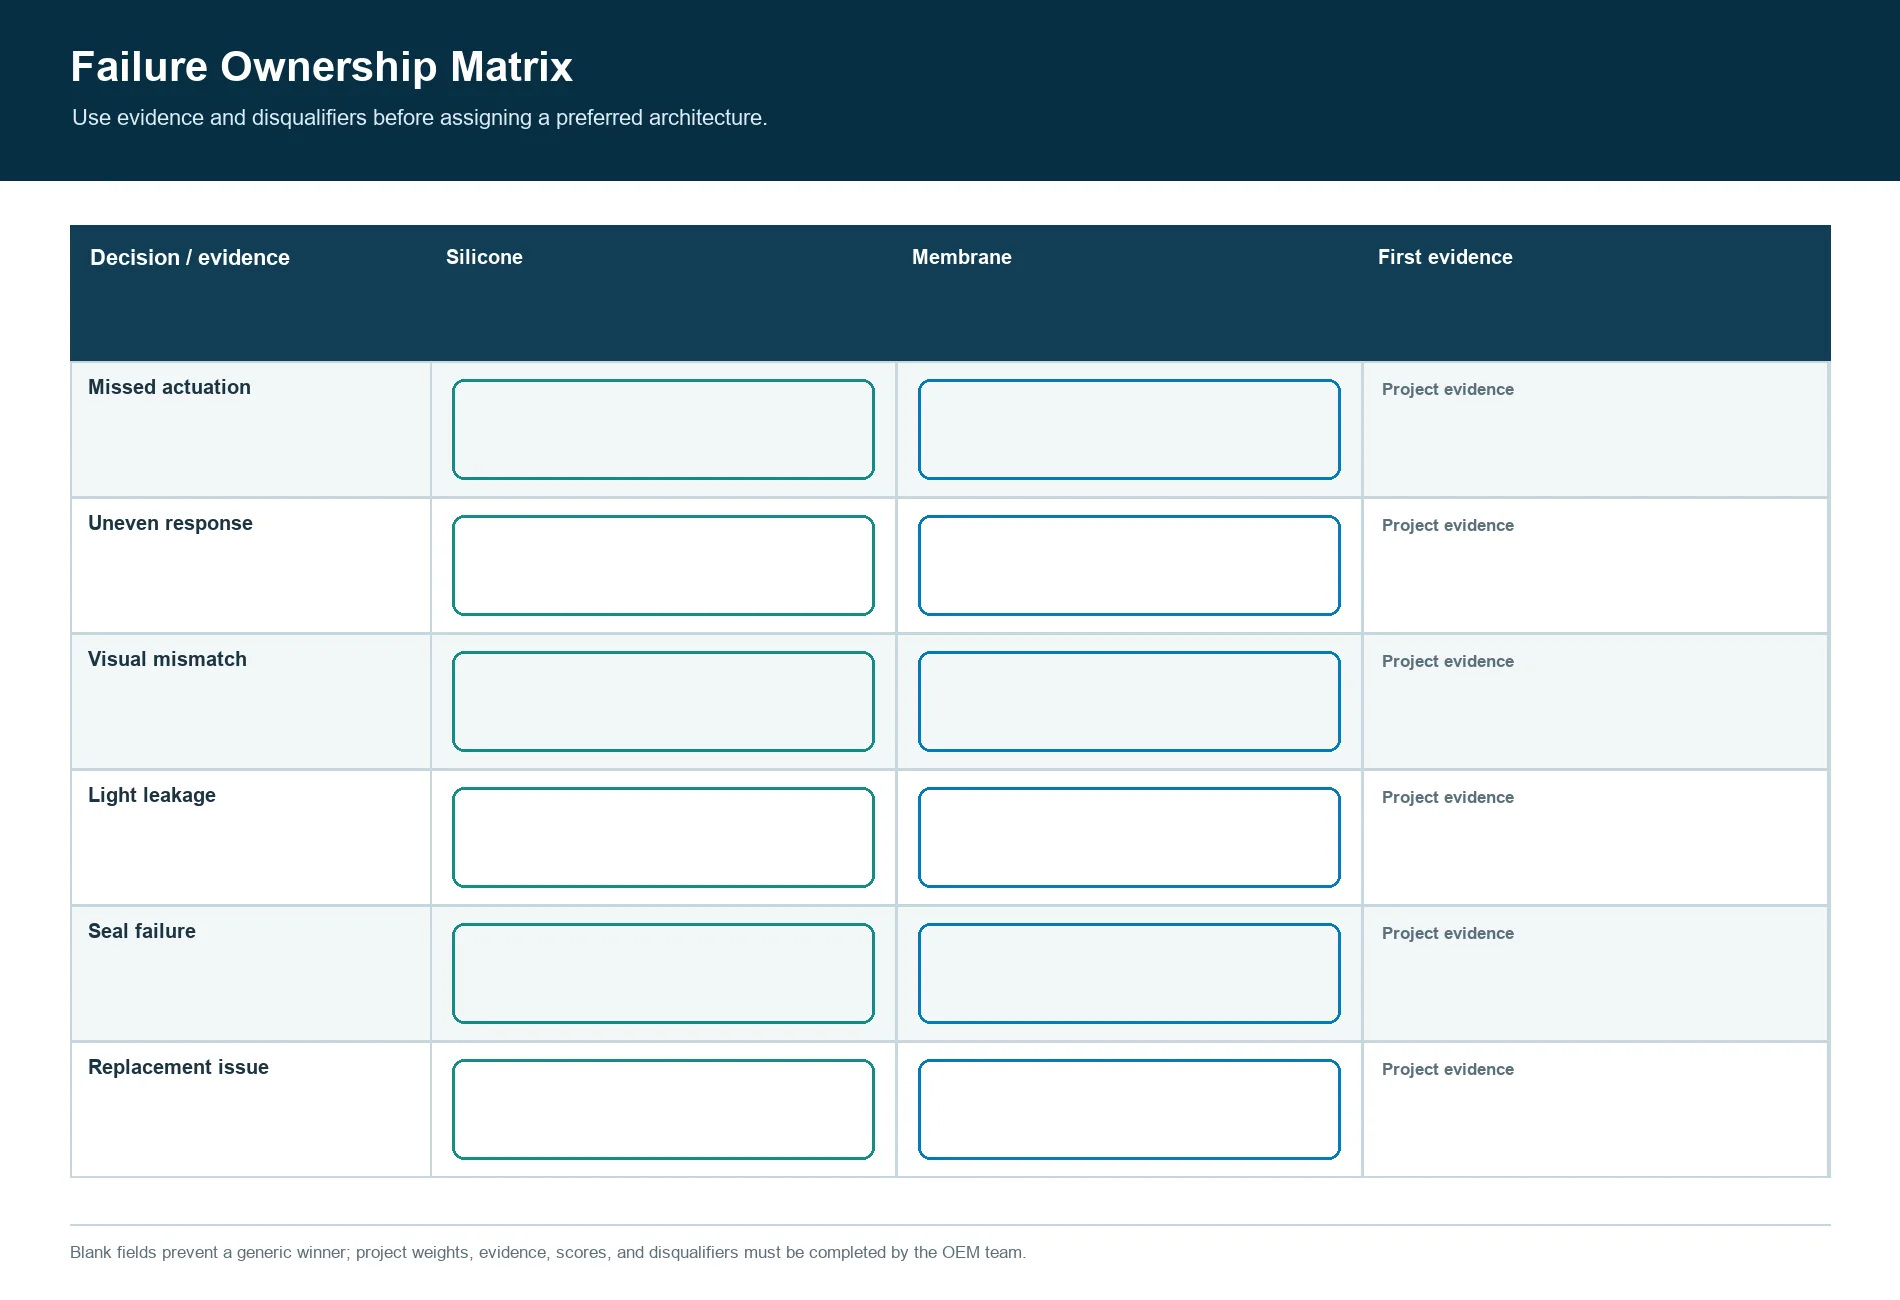Image resolution: width=1900 pixels, height=1300 pixels.
Task: Click the Silicone field for Missed actuation
Action: (x=663, y=429)
